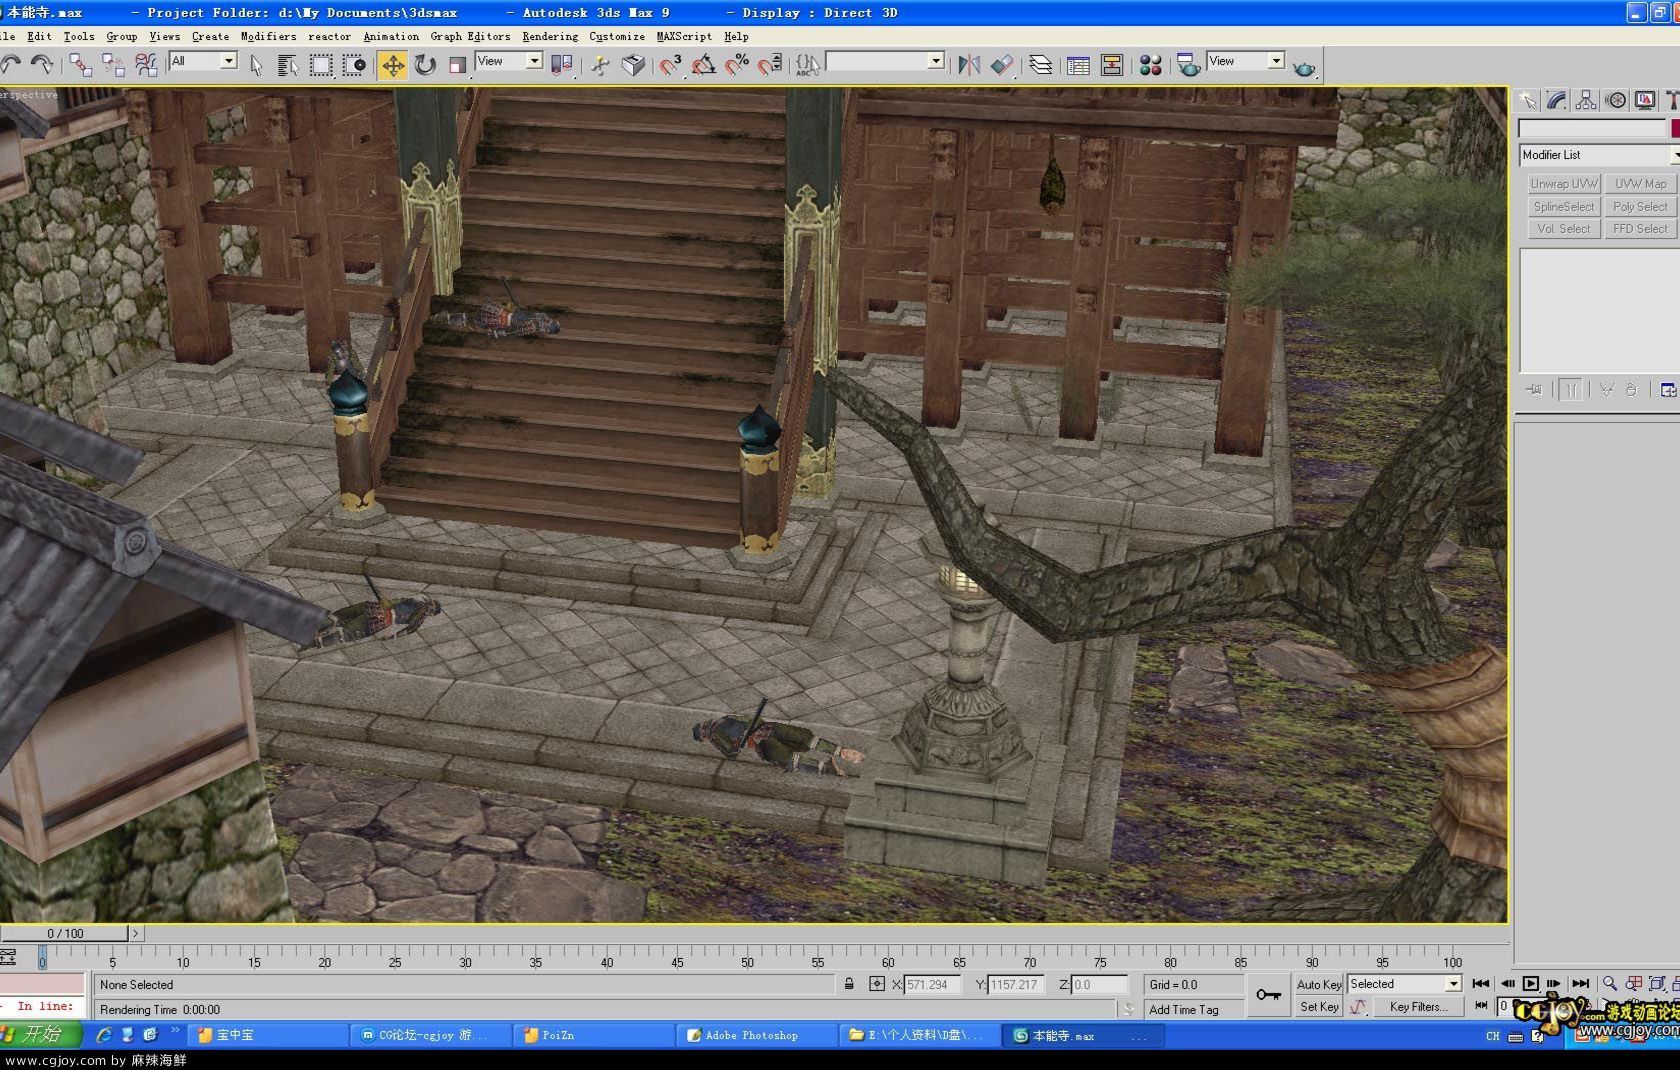Toggle 3D Snaps magnet
The height and width of the screenshot is (1070, 1680).
pyautogui.click(x=671, y=65)
